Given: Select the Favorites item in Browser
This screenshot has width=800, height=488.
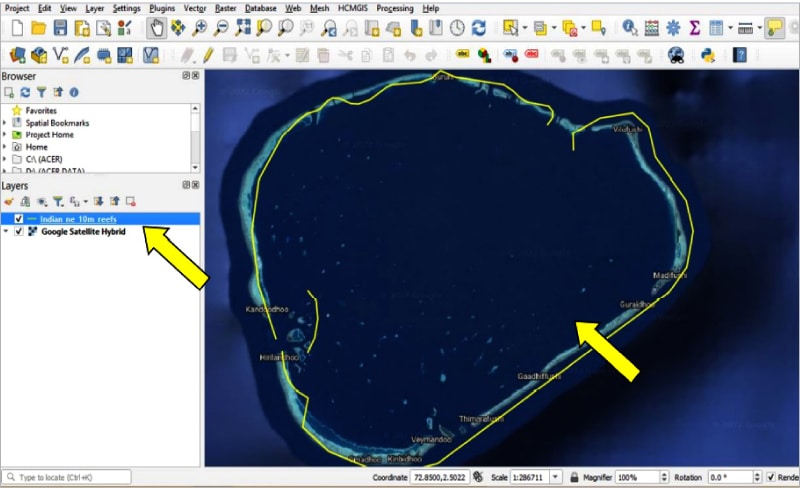Looking at the screenshot, I should point(40,111).
